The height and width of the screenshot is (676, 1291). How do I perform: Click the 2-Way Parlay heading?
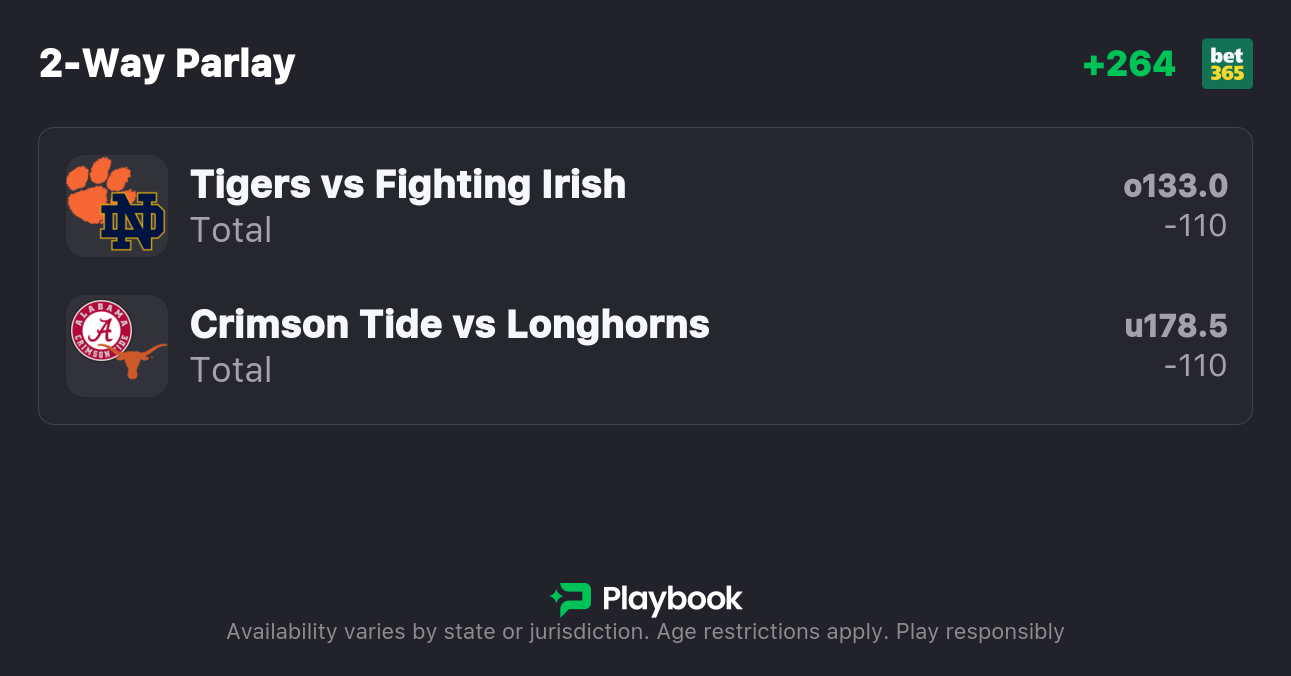pyautogui.click(x=167, y=64)
